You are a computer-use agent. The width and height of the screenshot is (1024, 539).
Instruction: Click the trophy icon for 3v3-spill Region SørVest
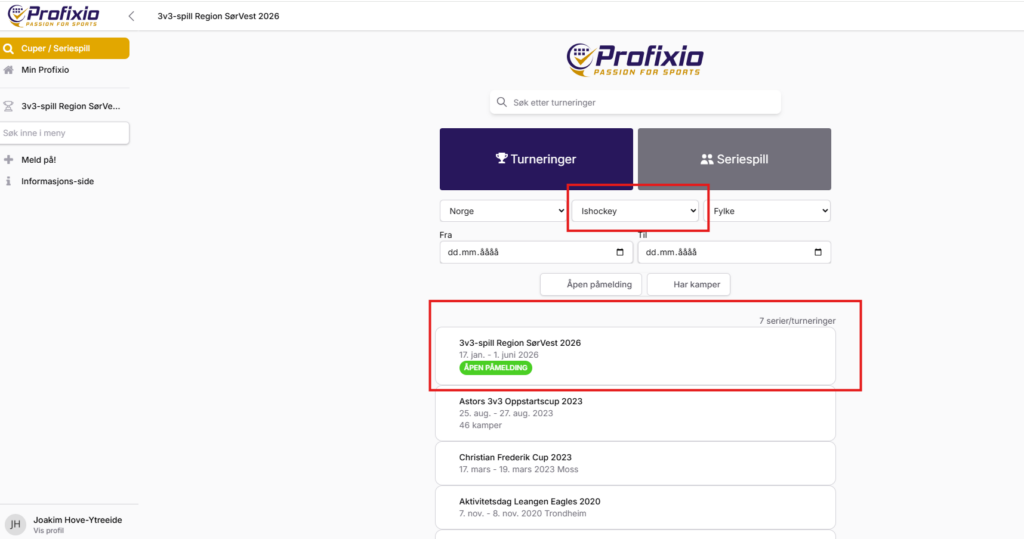pos(9,105)
